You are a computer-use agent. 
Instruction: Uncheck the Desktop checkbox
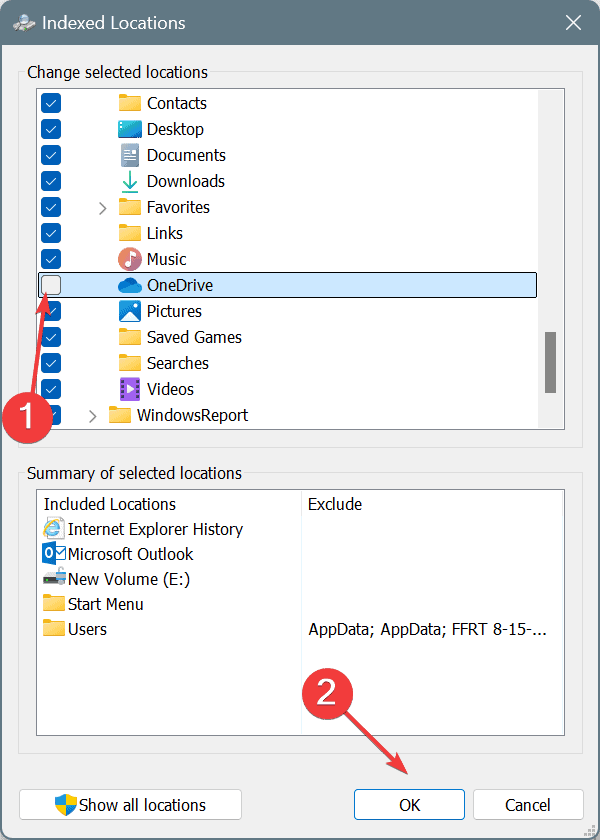pyautogui.click(x=51, y=129)
